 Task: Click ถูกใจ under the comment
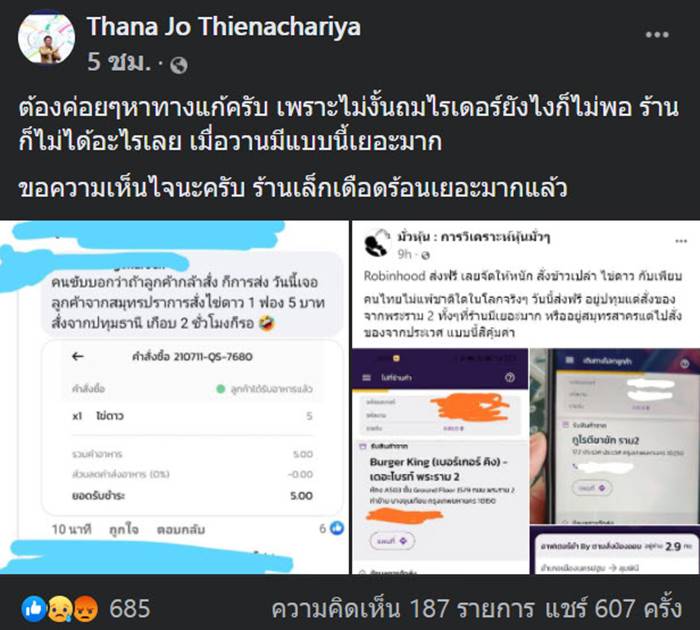tap(124, 530)
